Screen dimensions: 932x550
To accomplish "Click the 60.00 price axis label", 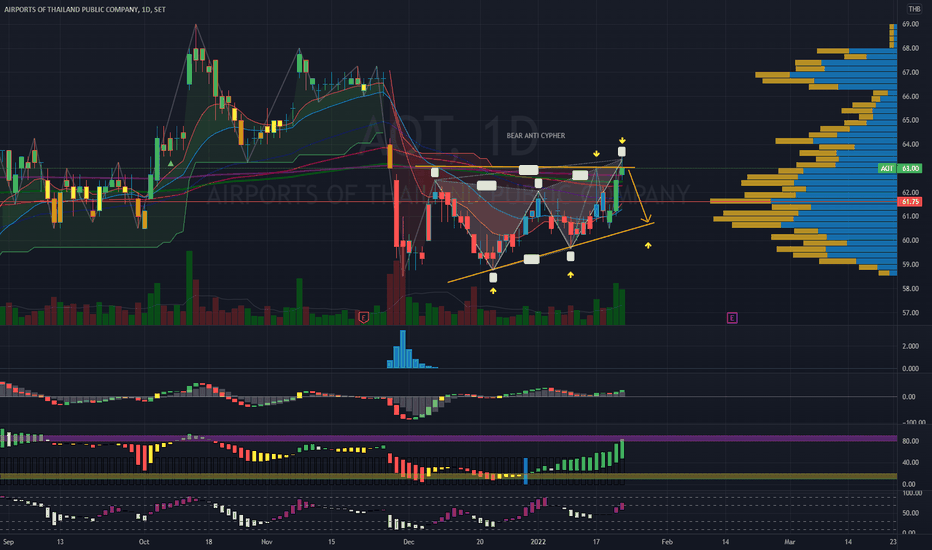I will tap(911, 241).
